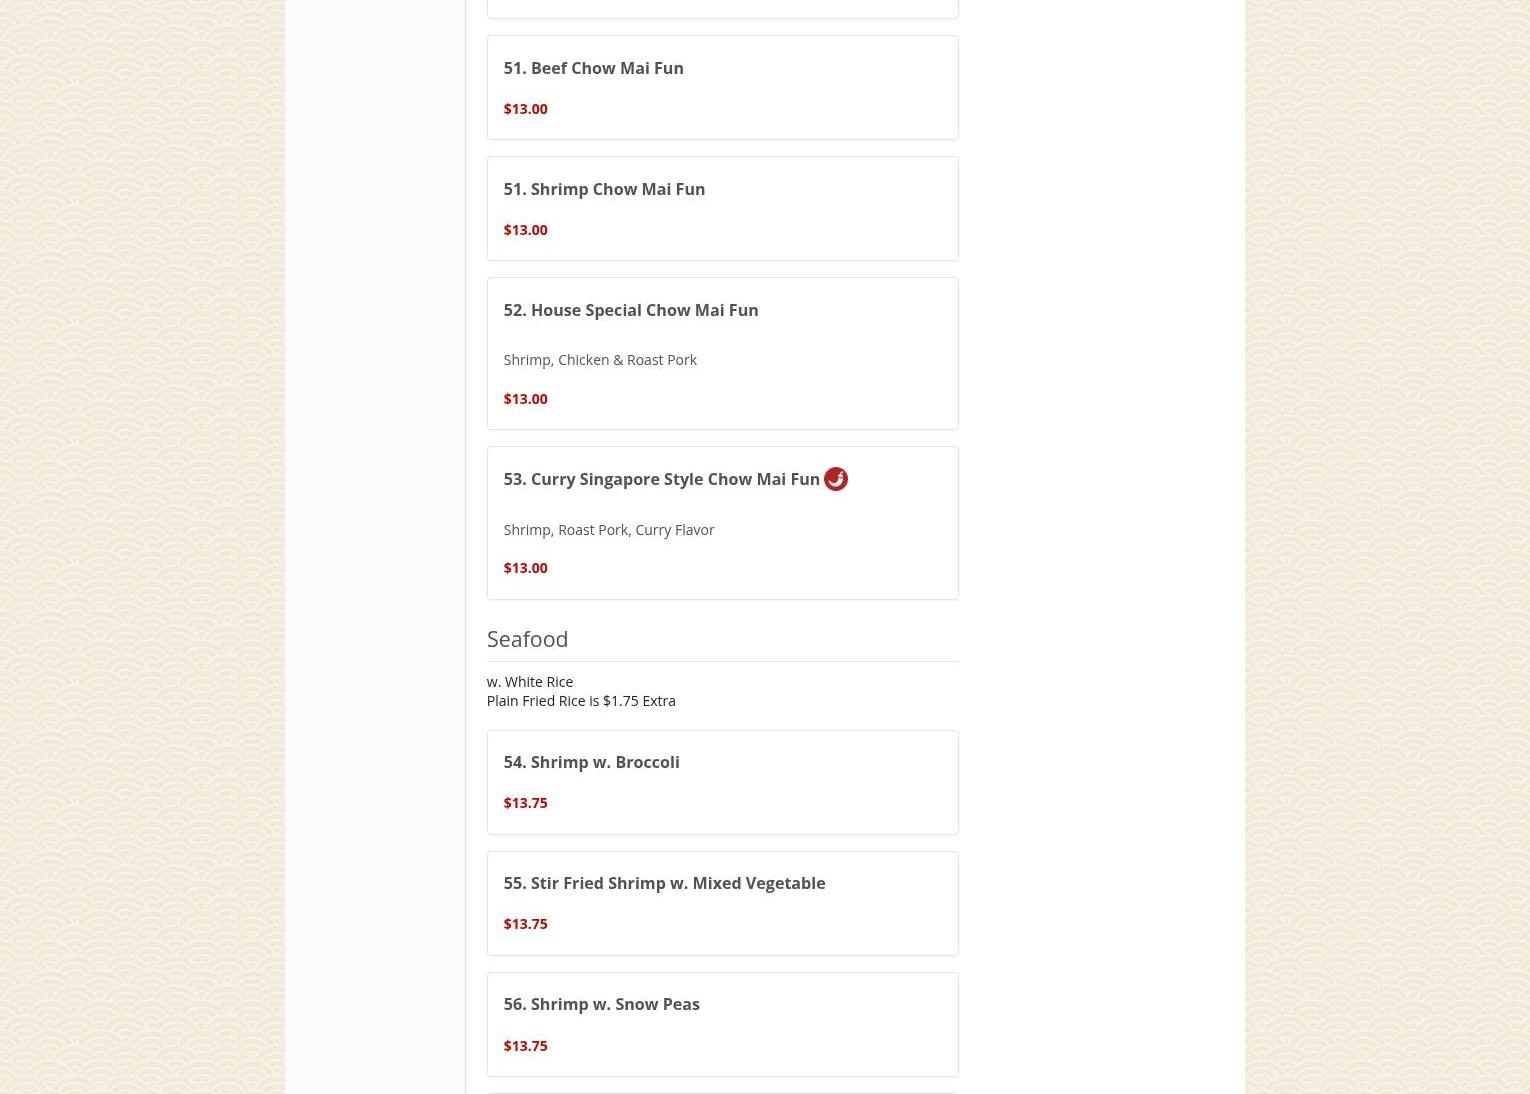Choose 56. Shrimp w. Snow Peas

[722, 1024]
